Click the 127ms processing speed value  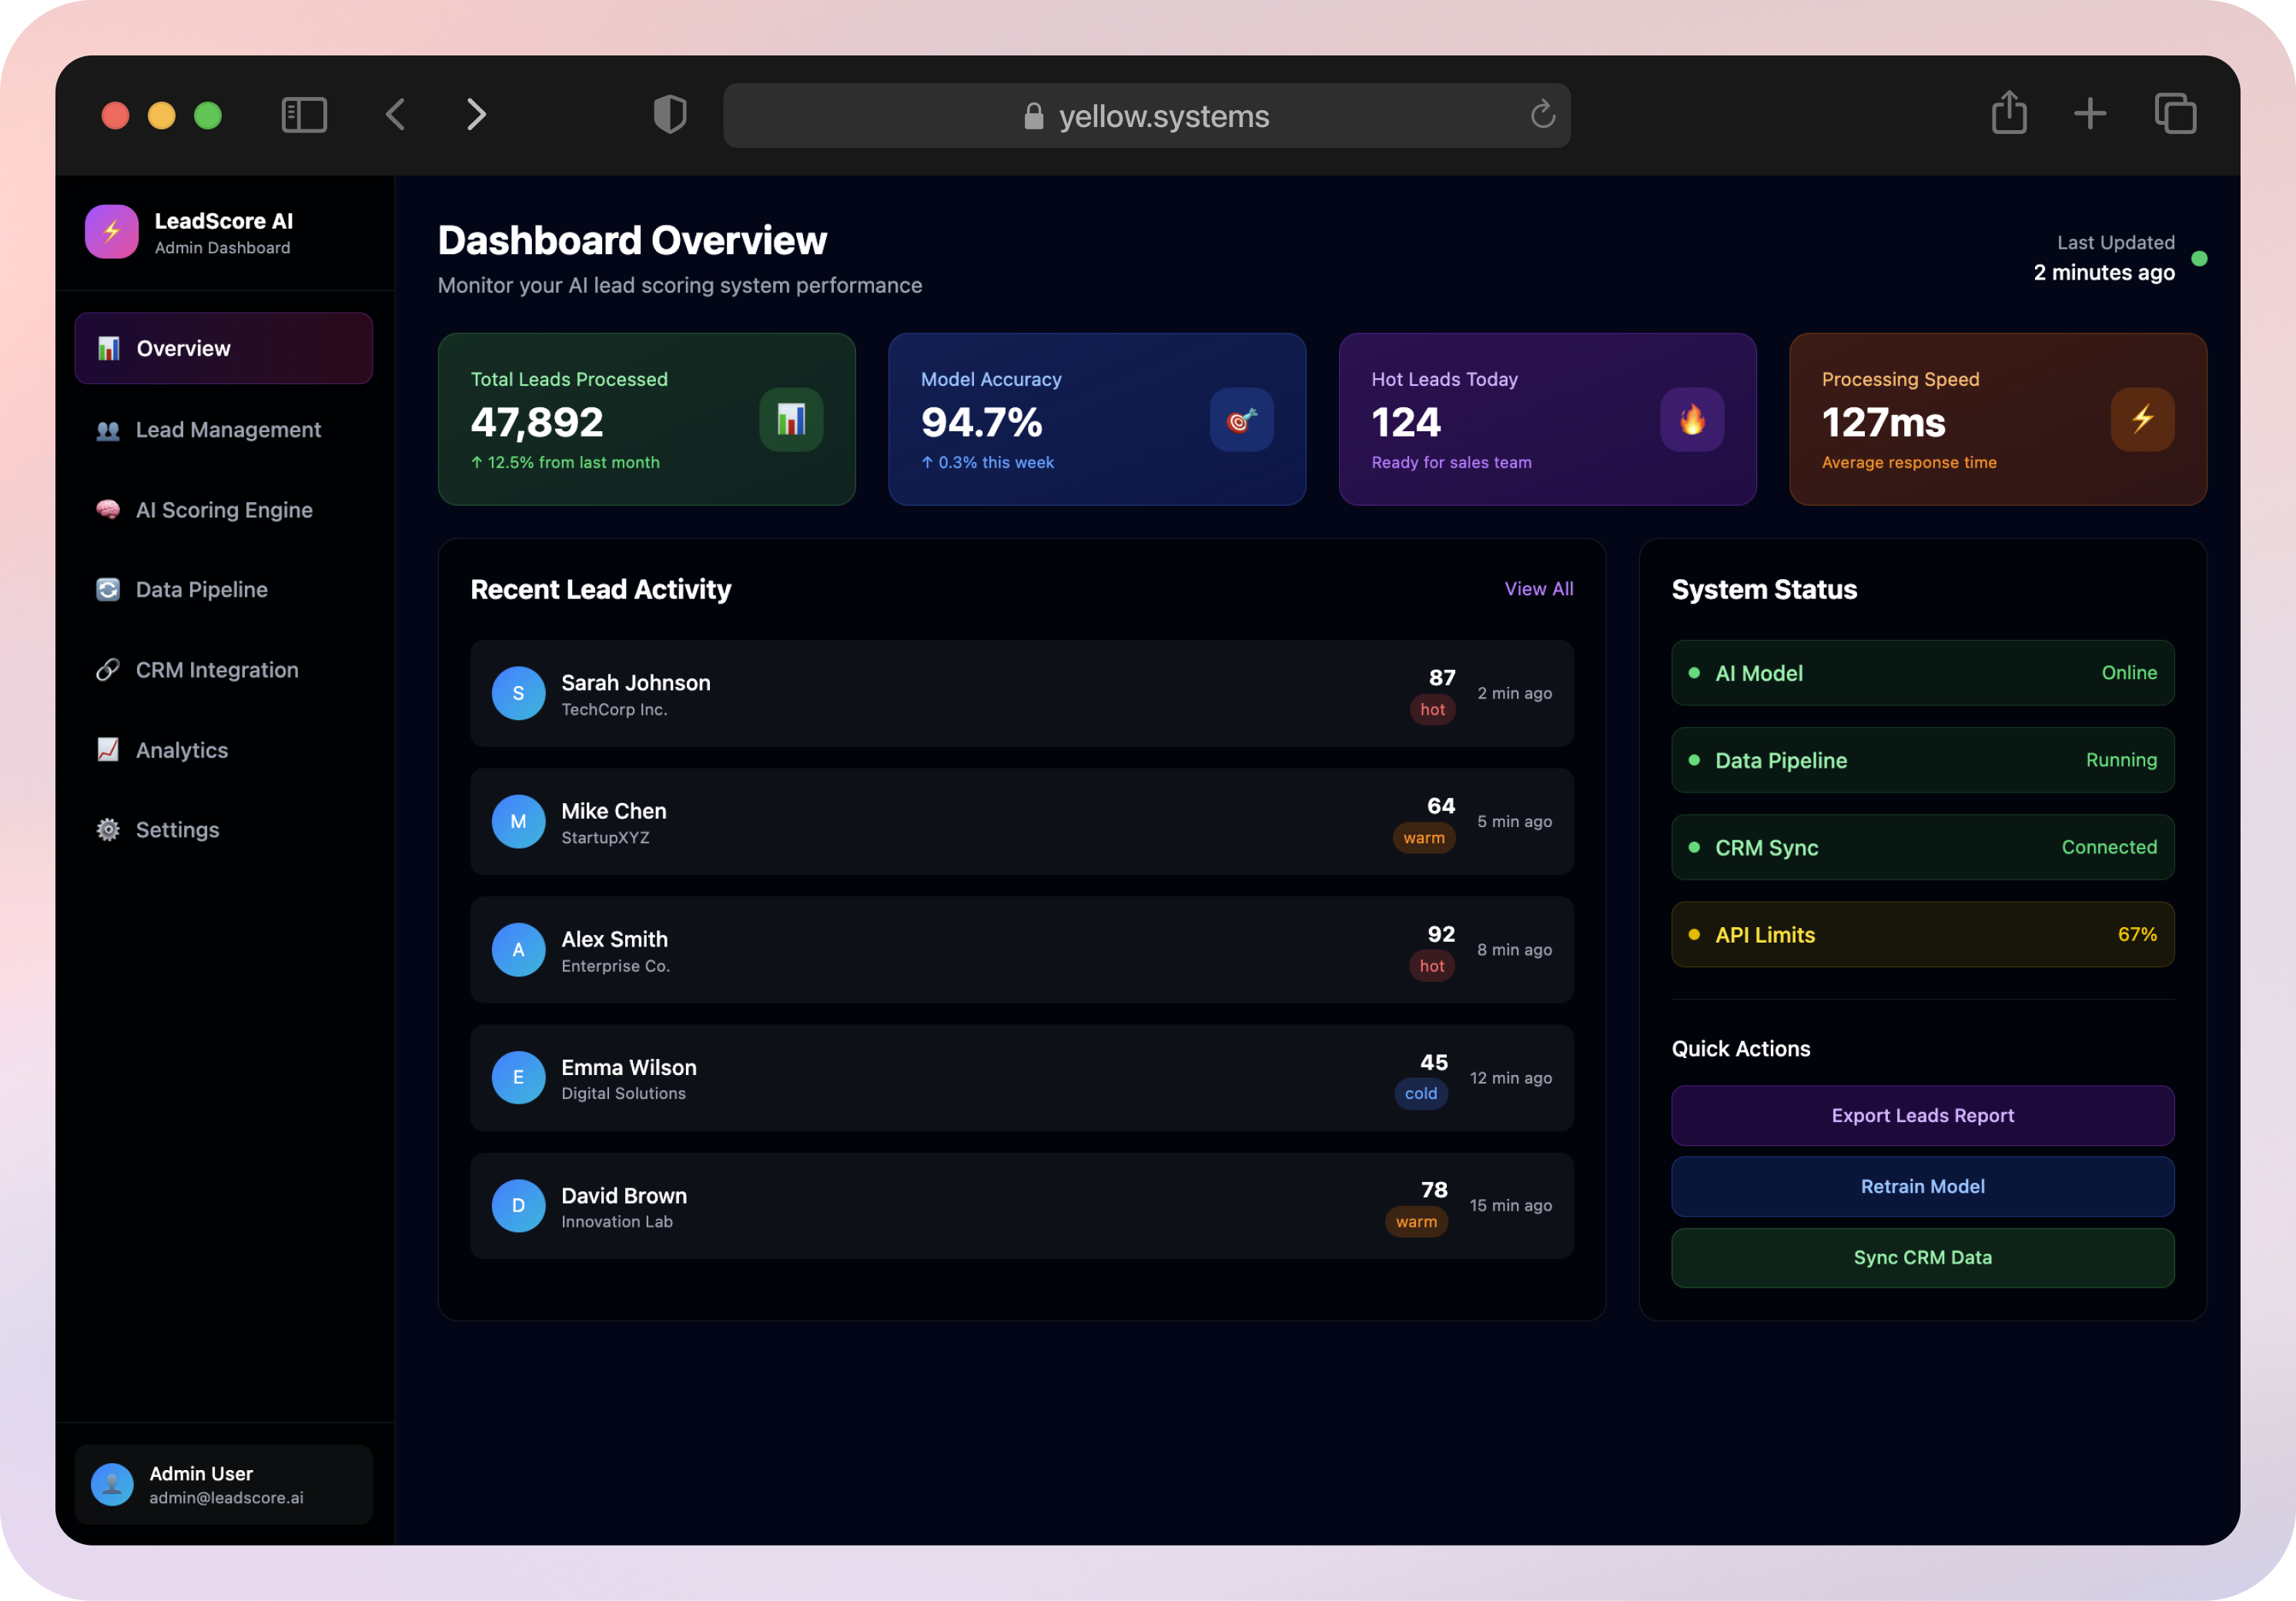pos(1883,423)
